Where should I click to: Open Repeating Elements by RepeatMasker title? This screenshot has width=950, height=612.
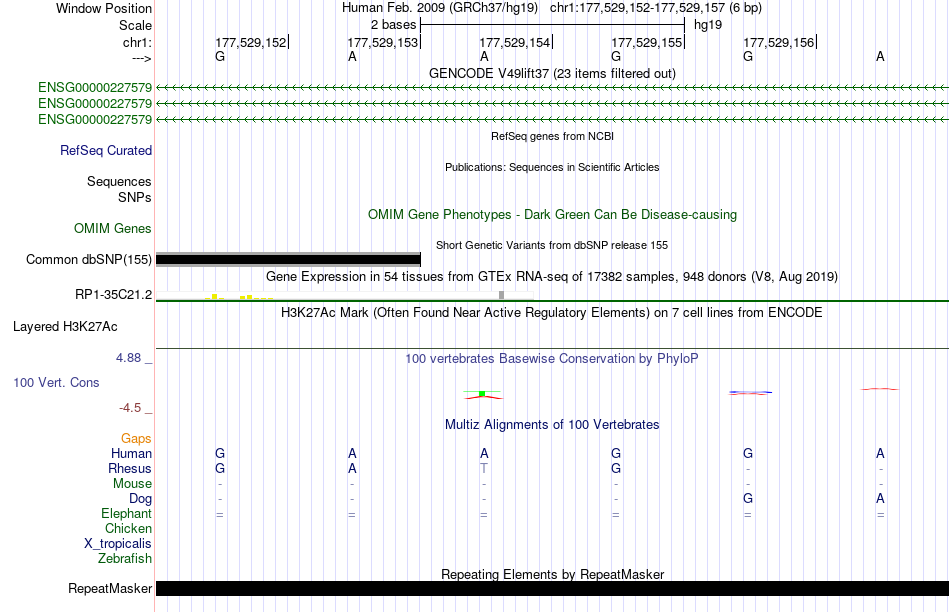click(552, 574)
